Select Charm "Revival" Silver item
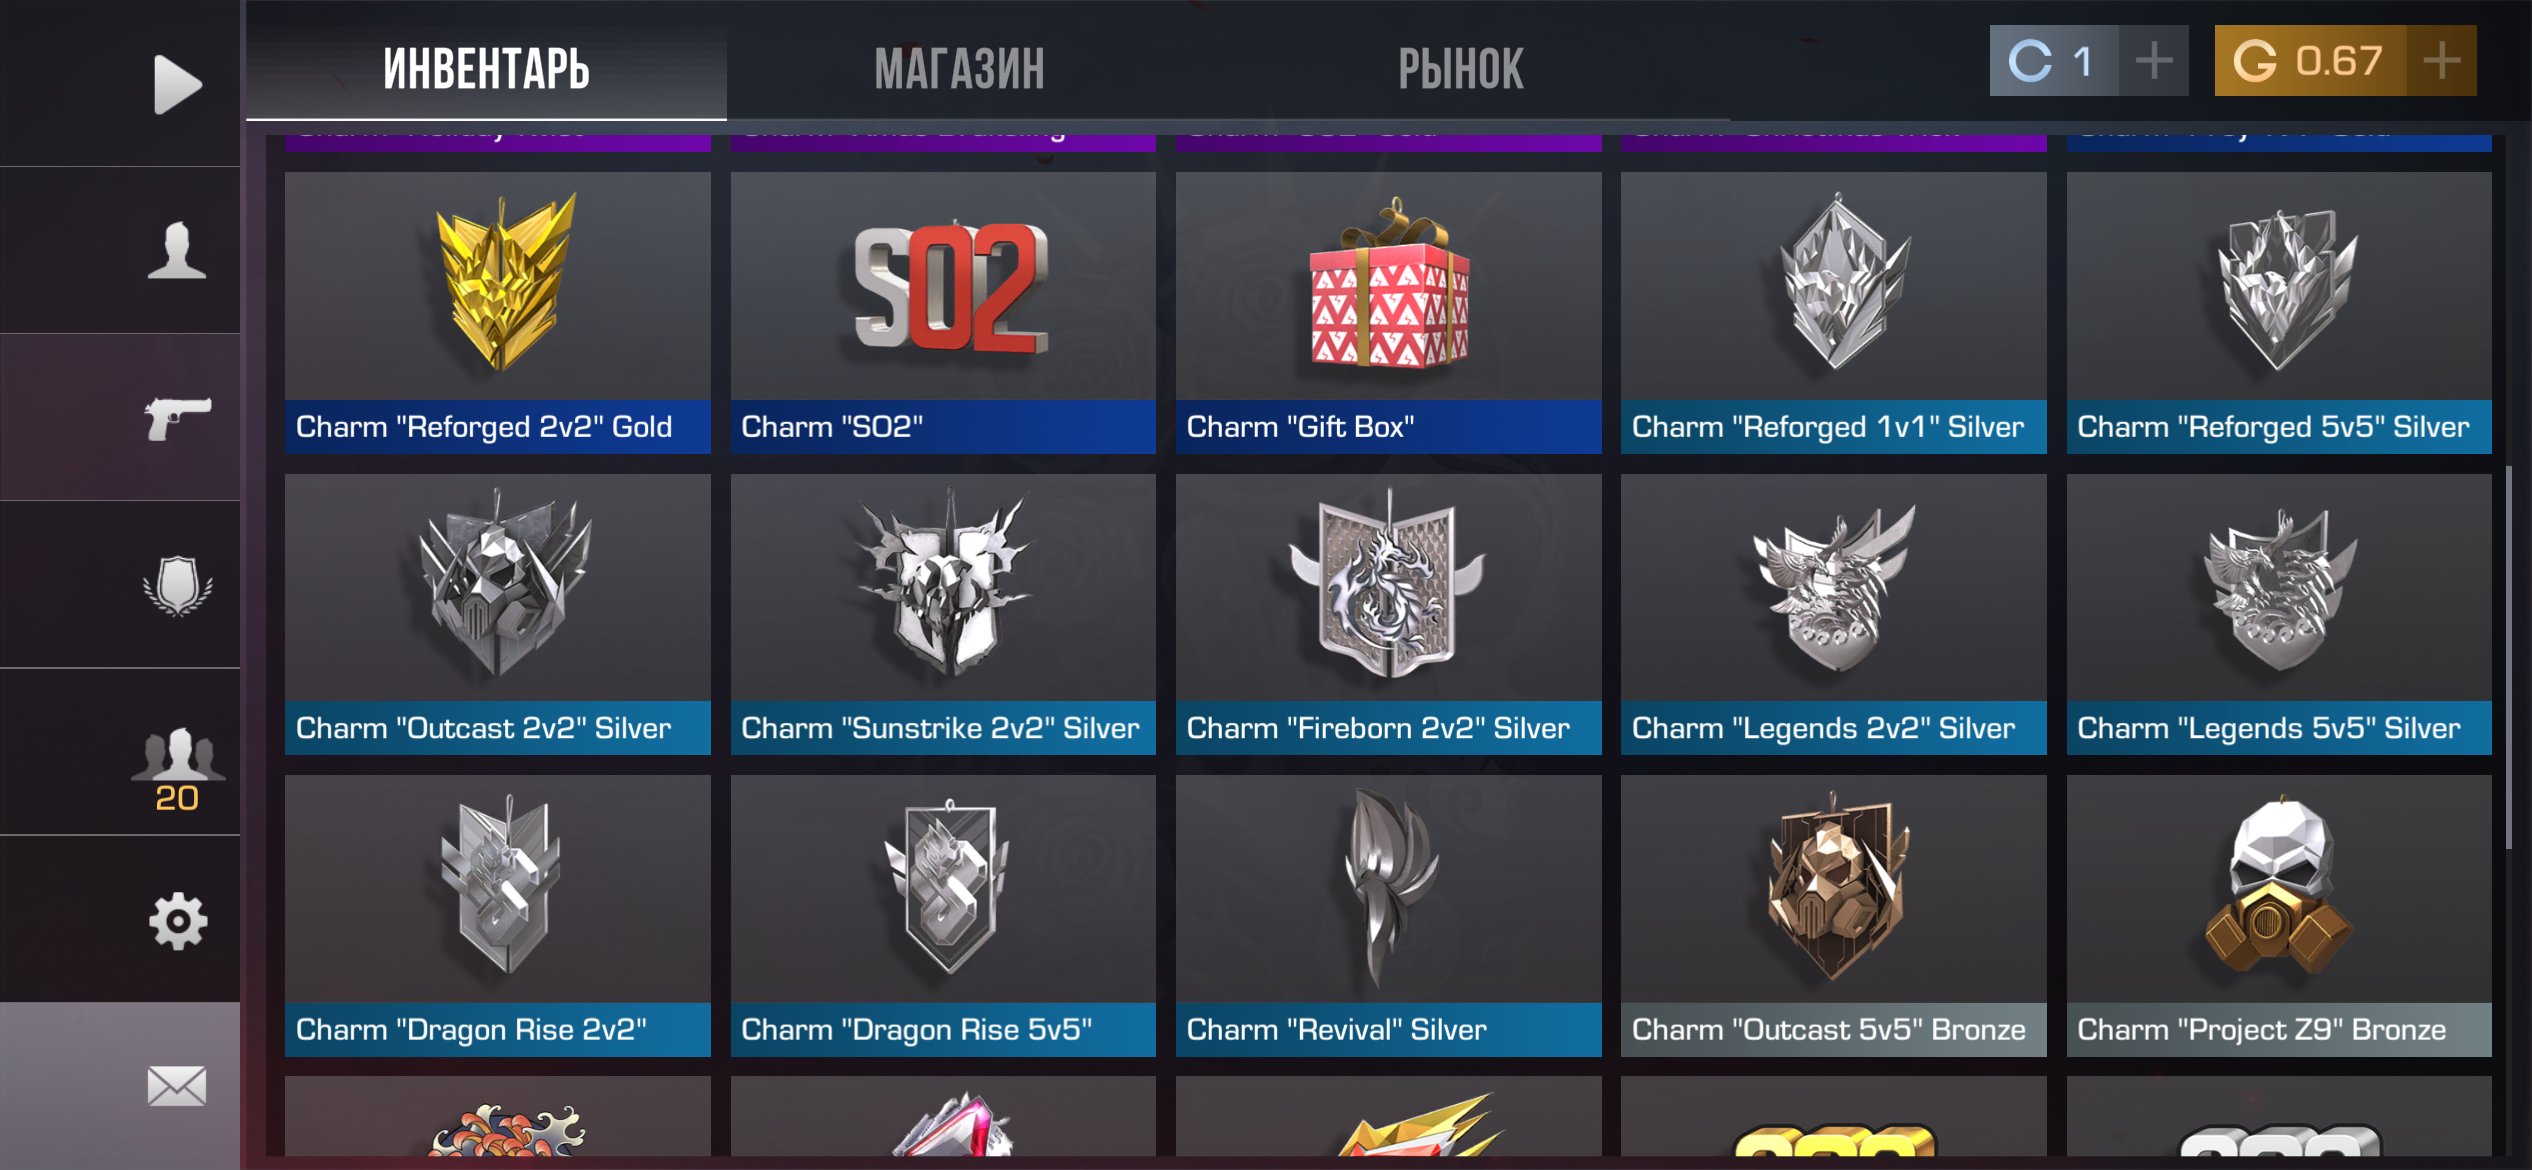Screen dimensions: 2532x1170 point(1388,916)
